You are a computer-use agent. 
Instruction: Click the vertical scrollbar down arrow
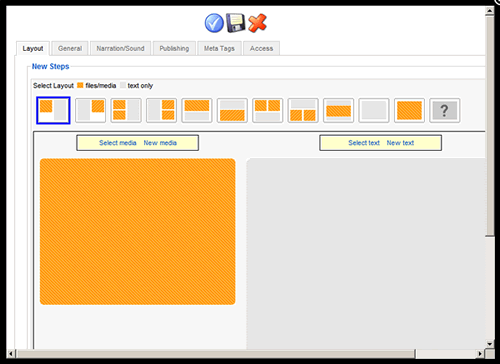[489, 344]
